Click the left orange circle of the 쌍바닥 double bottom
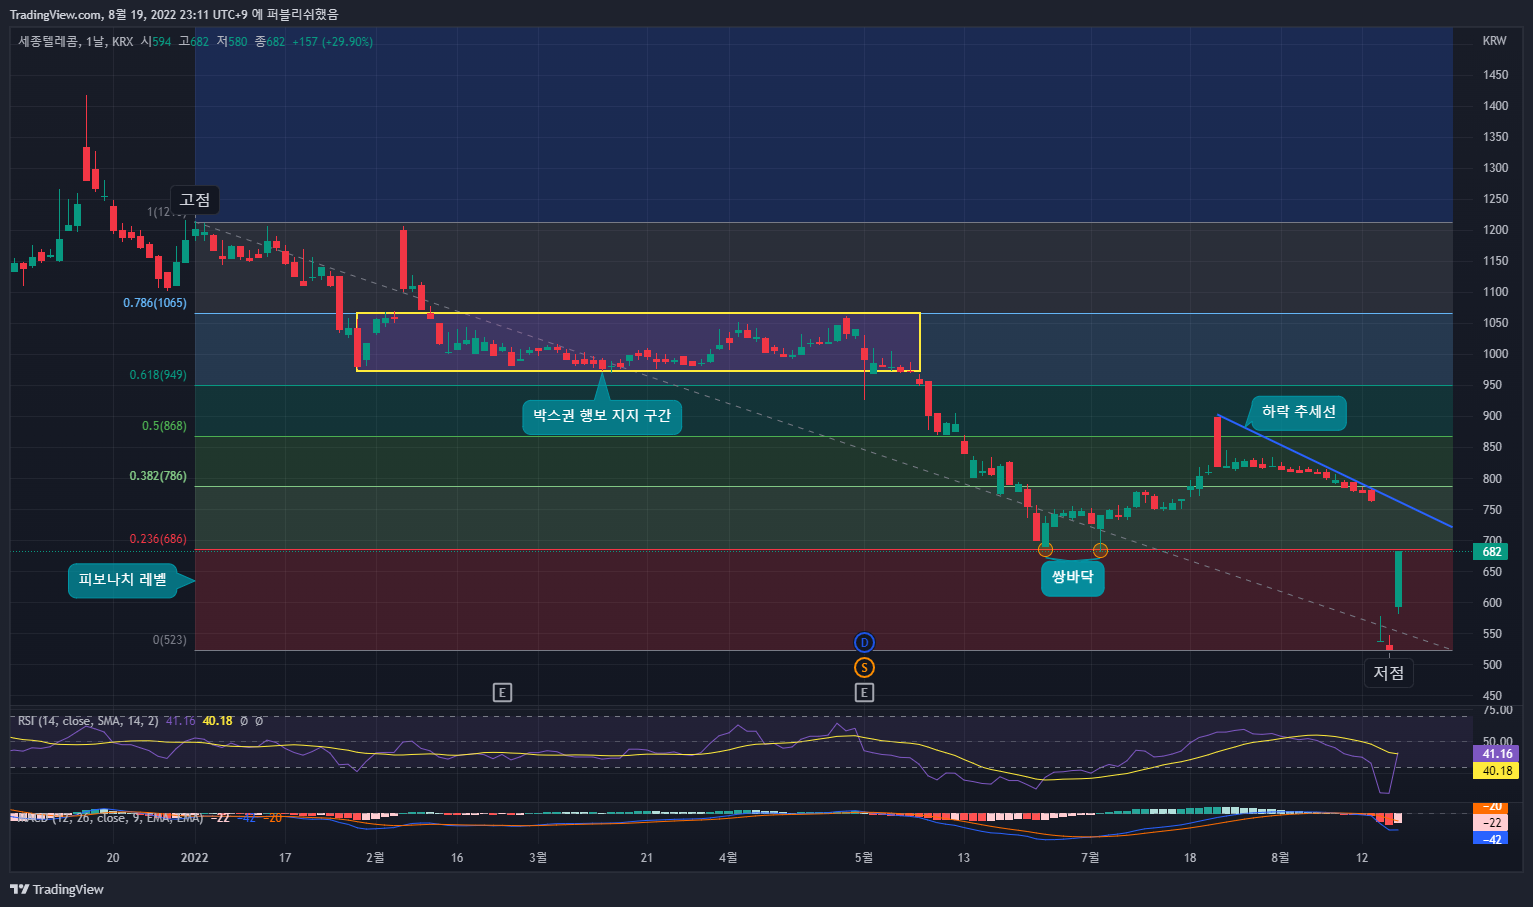 click(x=1045, y=550)
